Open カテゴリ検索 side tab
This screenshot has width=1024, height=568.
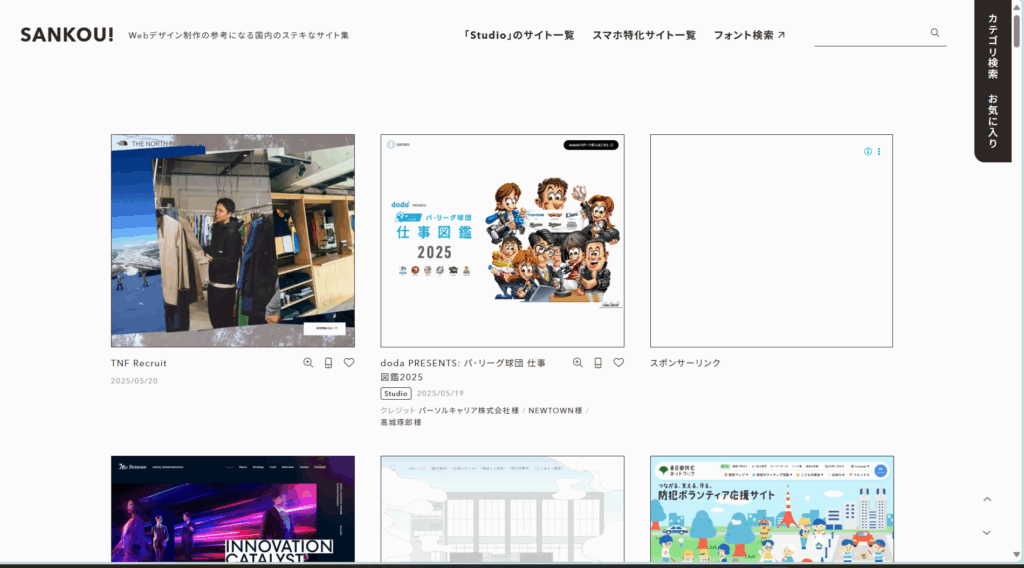993,46
